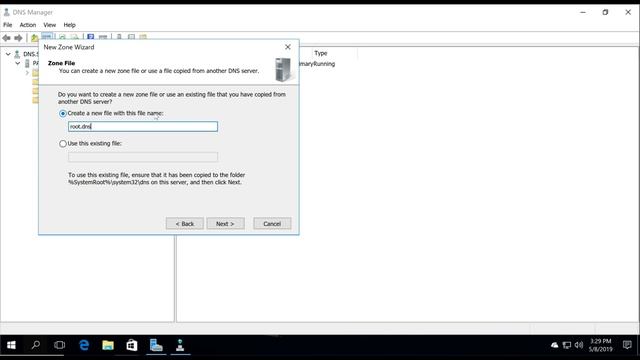Image resolution: width=640 pixels, height=360 pixels.
Task: Open Task View from the taskbar
Action: click(x=59, y=345)
